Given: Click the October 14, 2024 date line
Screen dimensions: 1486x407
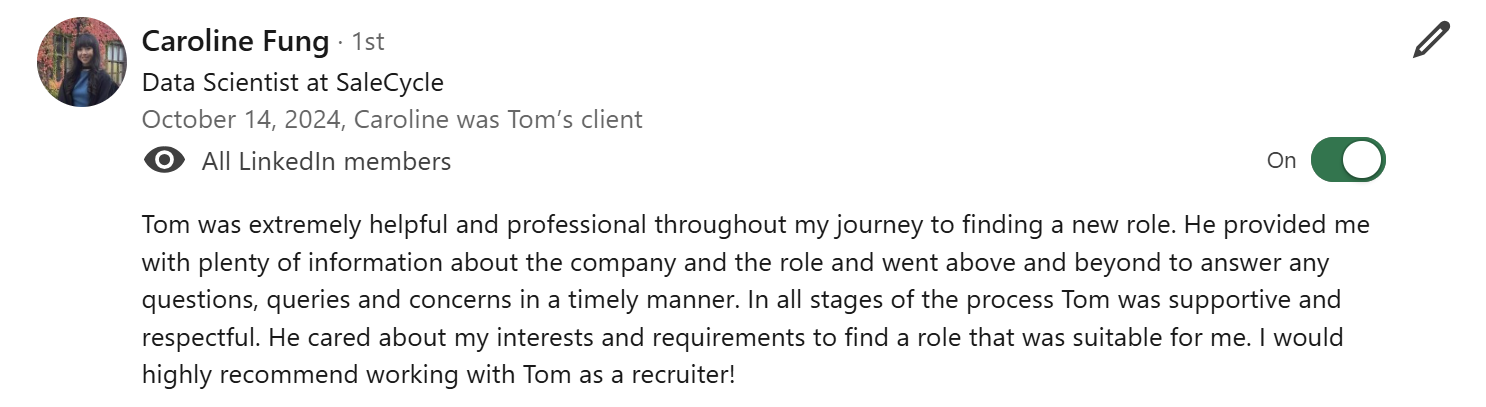Looking at the screenshot, I should tap(392, 120).
